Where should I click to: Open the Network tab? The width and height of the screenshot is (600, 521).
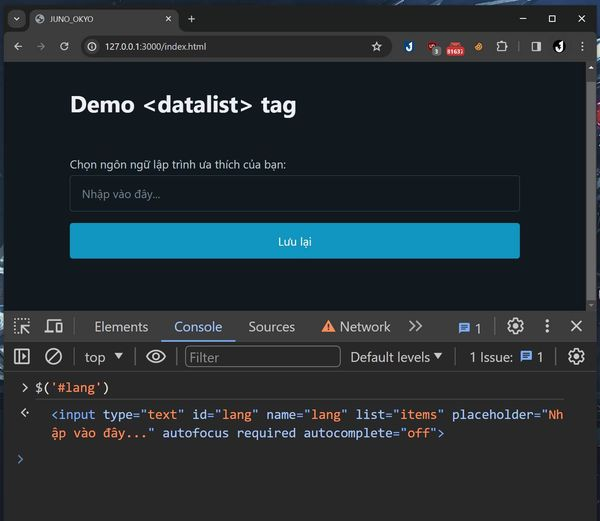pyautogui.click(x=356, y=327)
